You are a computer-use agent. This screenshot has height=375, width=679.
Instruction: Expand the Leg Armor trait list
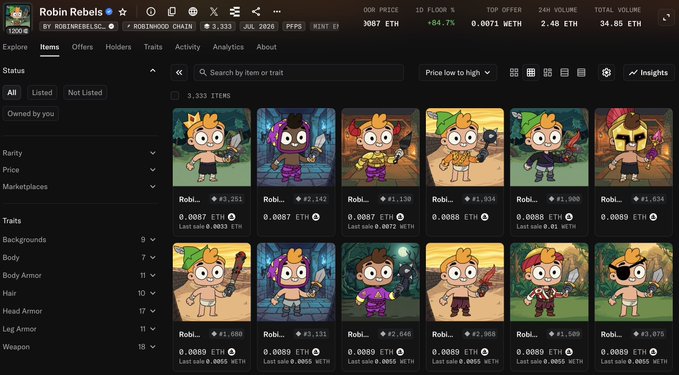80,329
